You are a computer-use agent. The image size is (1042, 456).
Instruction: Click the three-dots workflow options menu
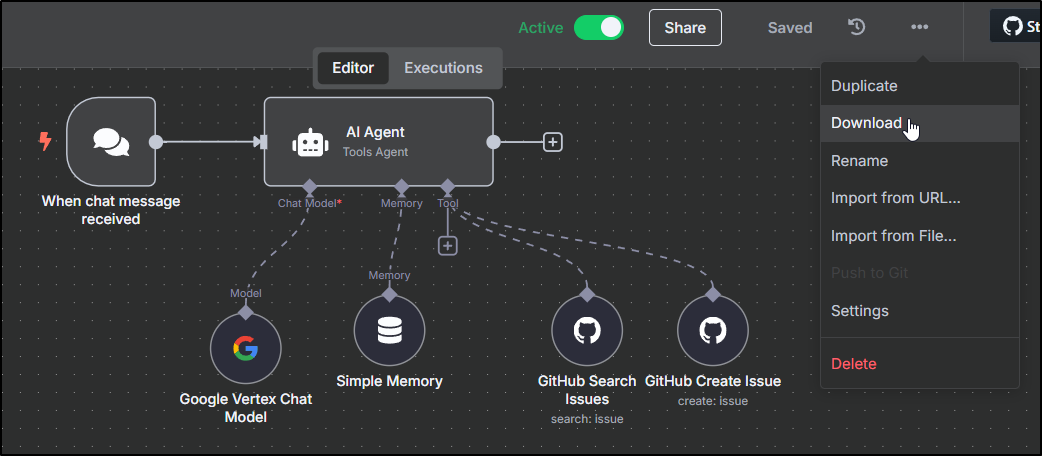pos(919,27)
